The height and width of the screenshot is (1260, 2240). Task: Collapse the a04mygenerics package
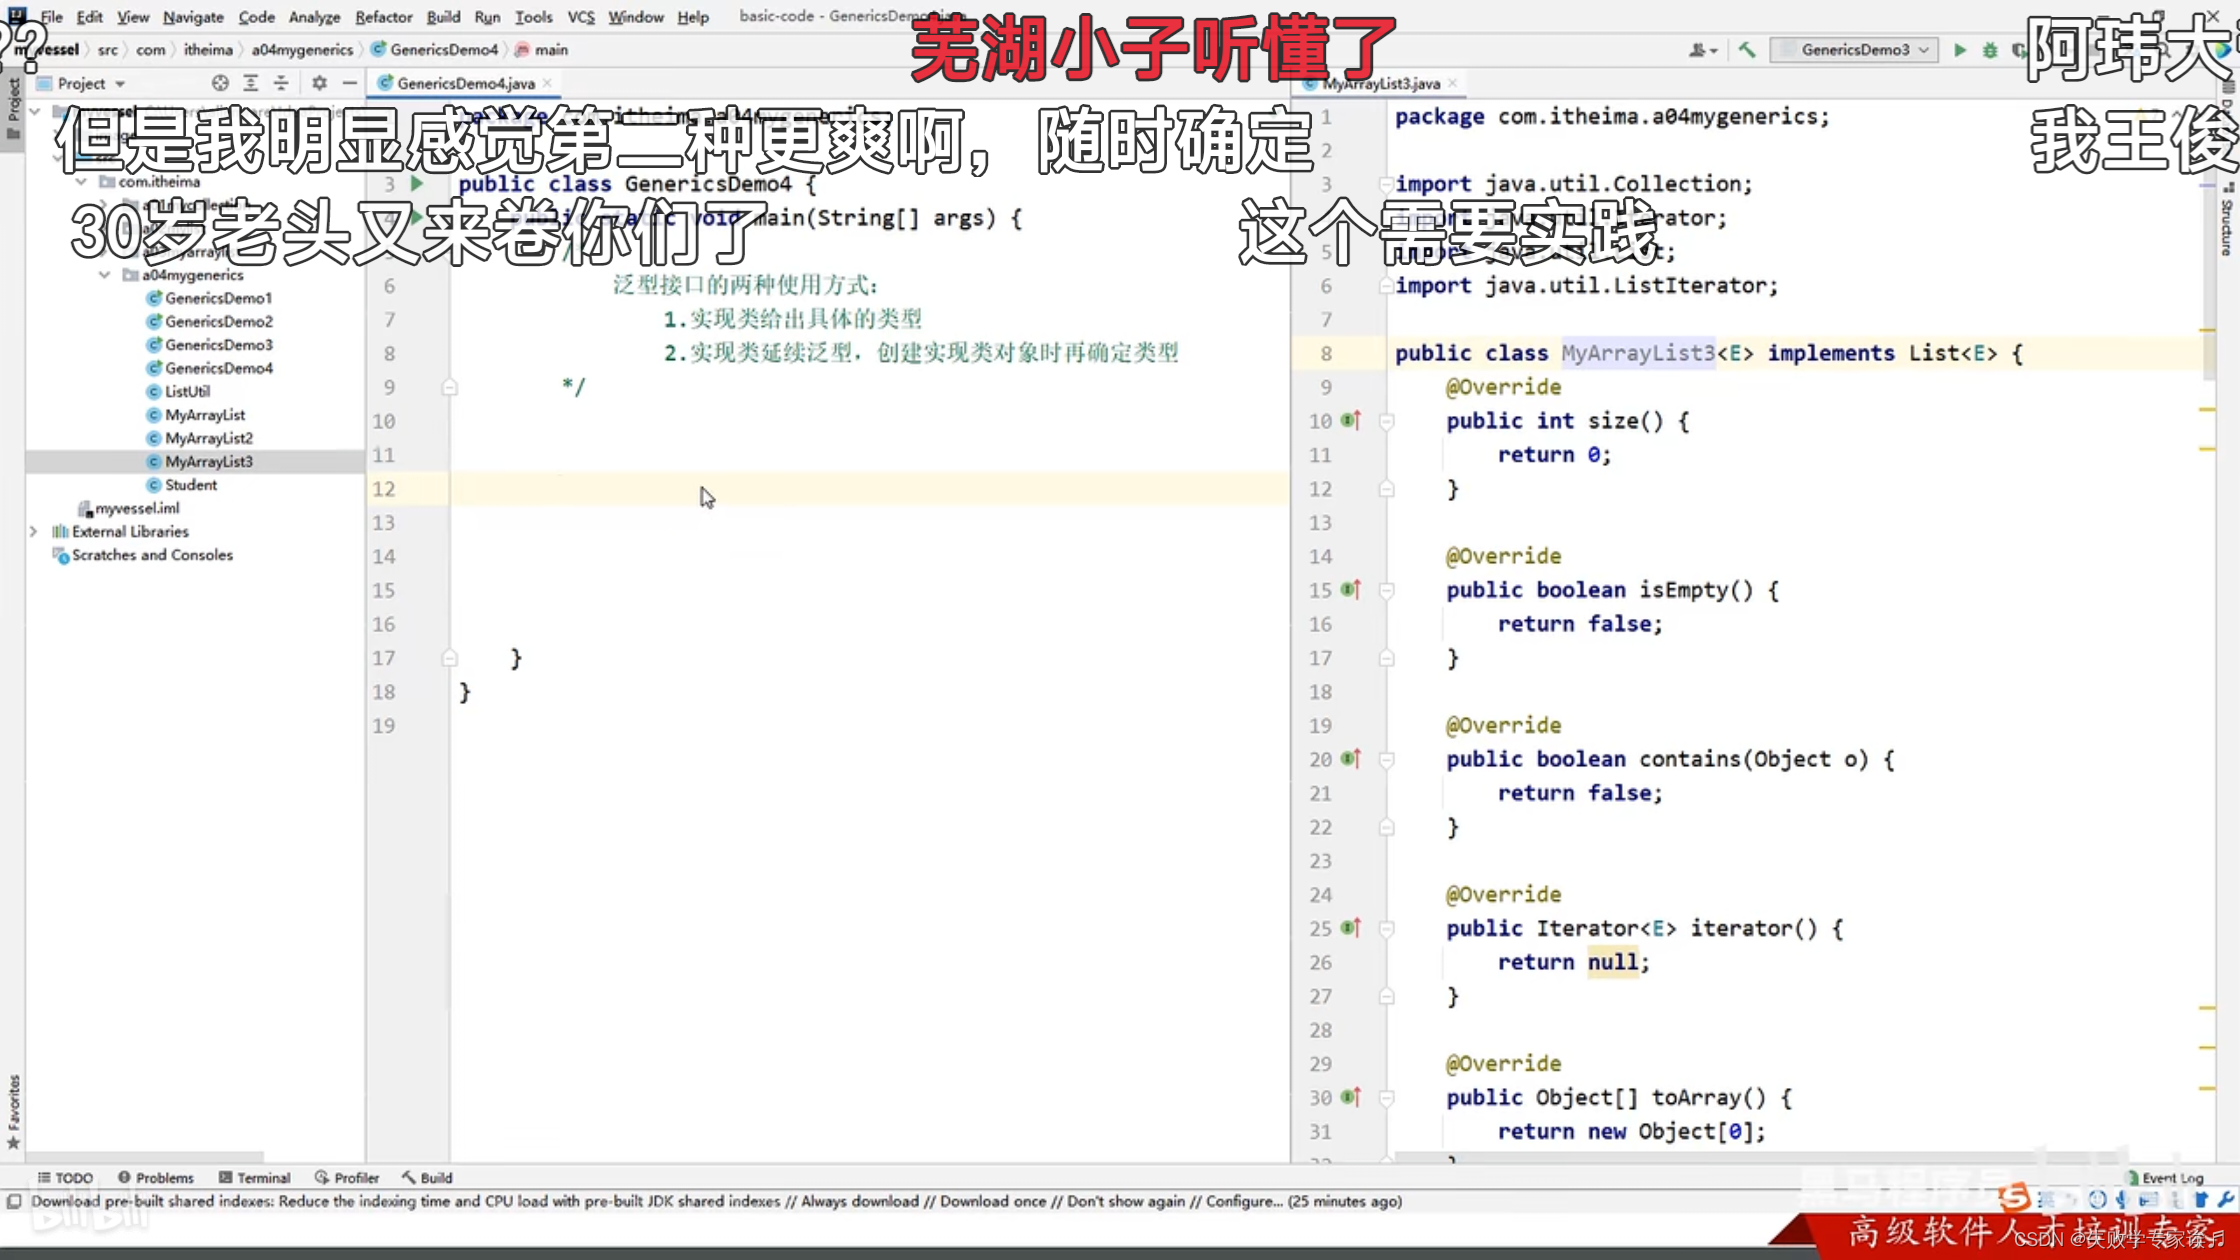pyautogui.click(x=104, y=275)
